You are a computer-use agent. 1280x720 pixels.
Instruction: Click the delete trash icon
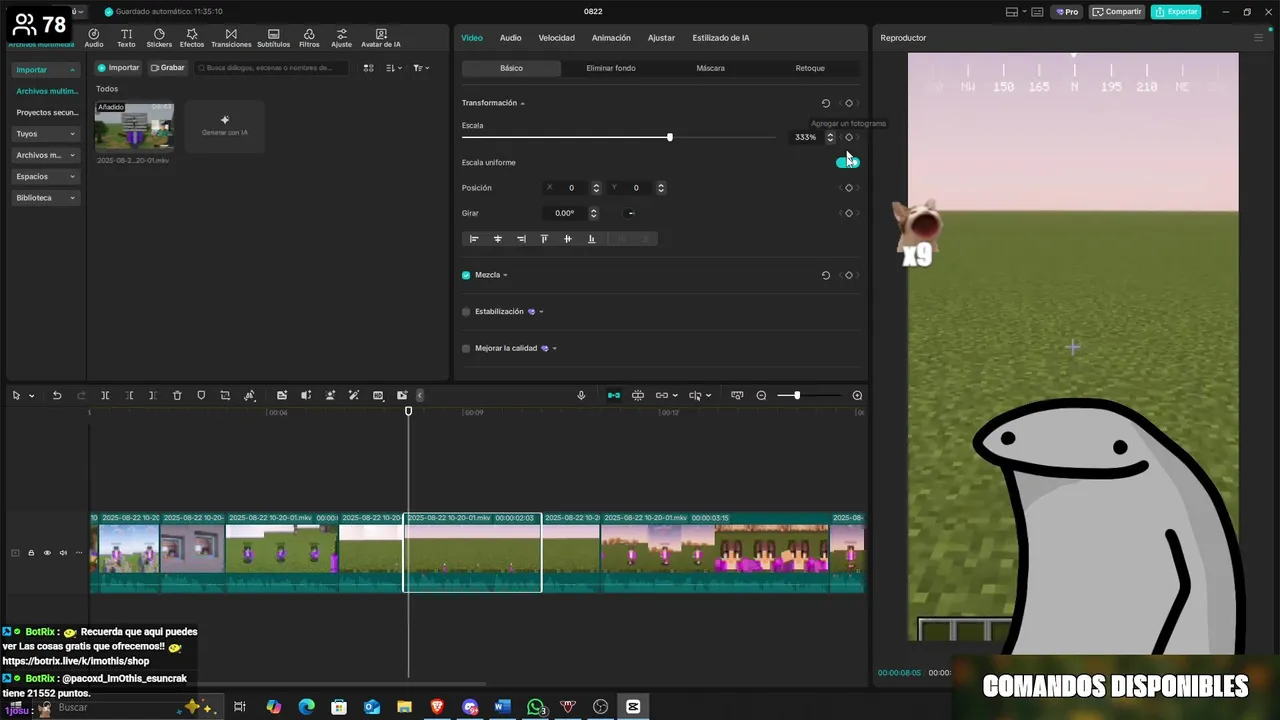click(x=177, y=396)
